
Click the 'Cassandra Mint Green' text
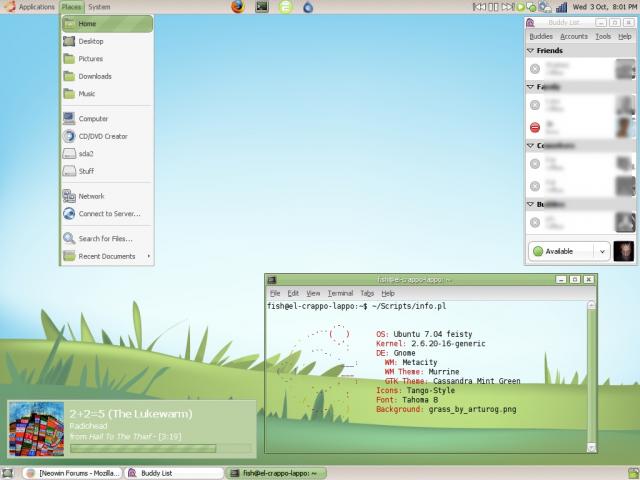[x=476, y=381]
